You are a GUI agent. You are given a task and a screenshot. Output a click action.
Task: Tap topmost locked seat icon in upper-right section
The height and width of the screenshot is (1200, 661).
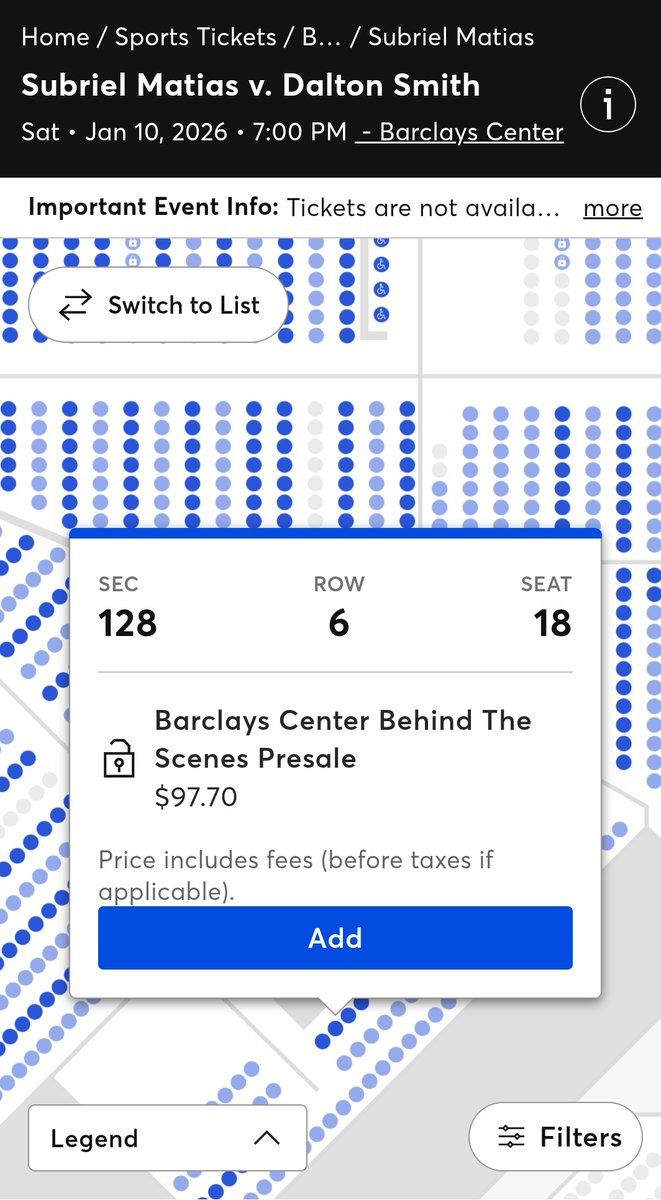pos(562,244)
